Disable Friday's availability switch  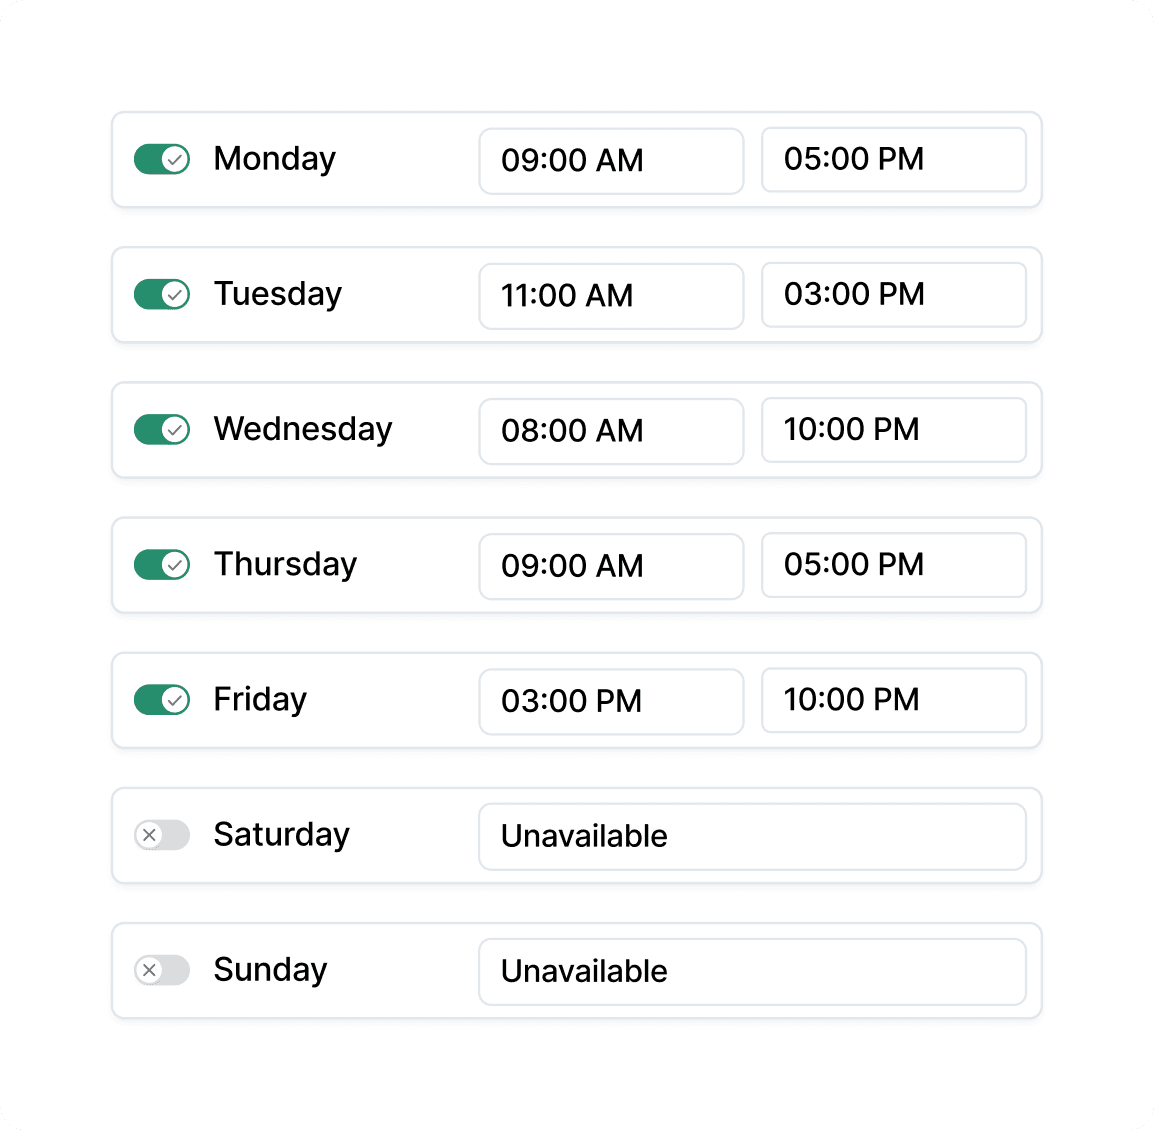161,699
